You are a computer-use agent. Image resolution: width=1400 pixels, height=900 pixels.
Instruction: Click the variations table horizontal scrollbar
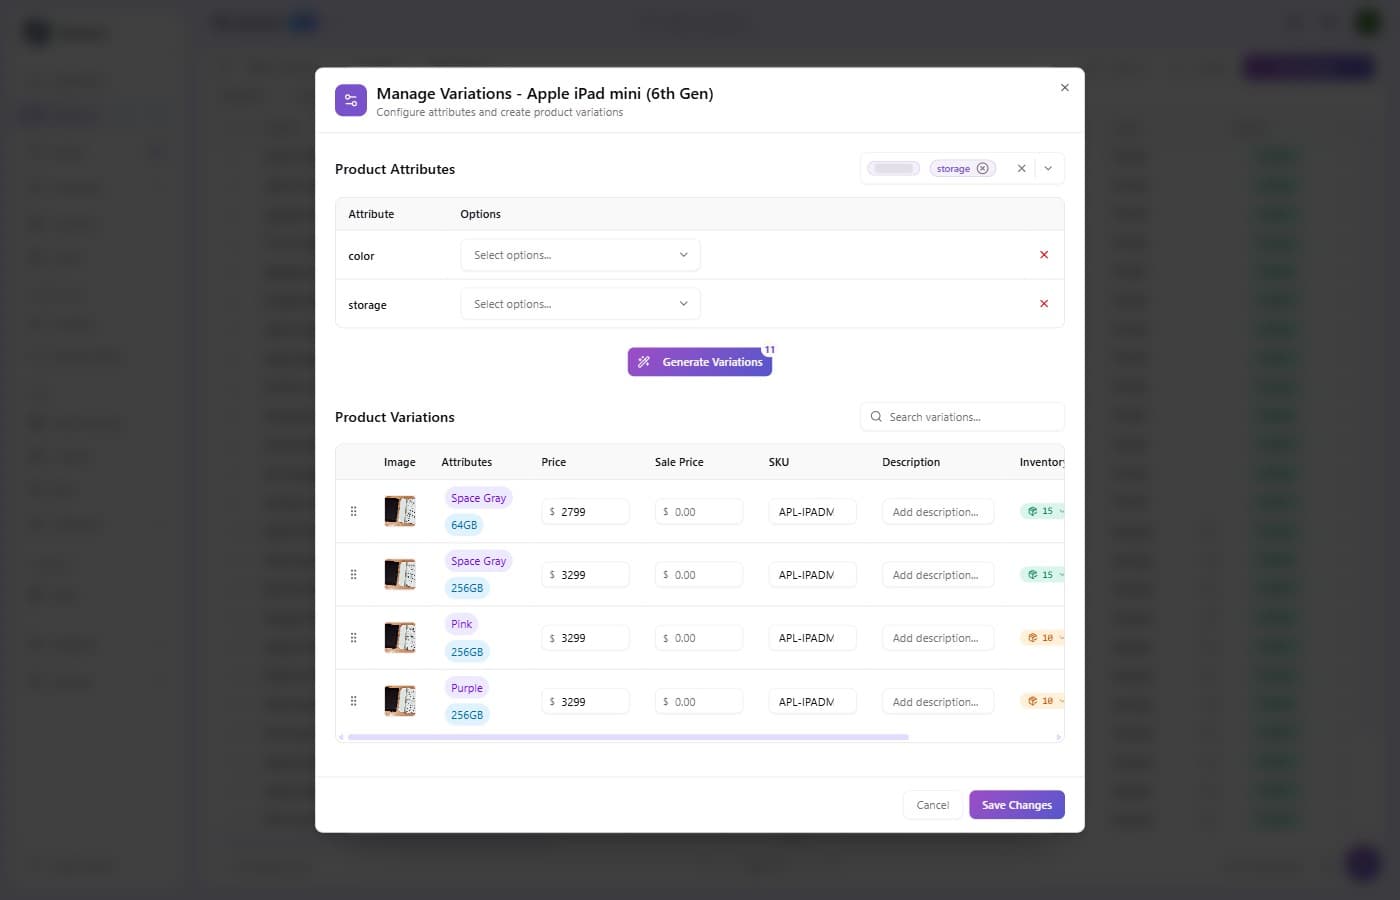point(628,737)
